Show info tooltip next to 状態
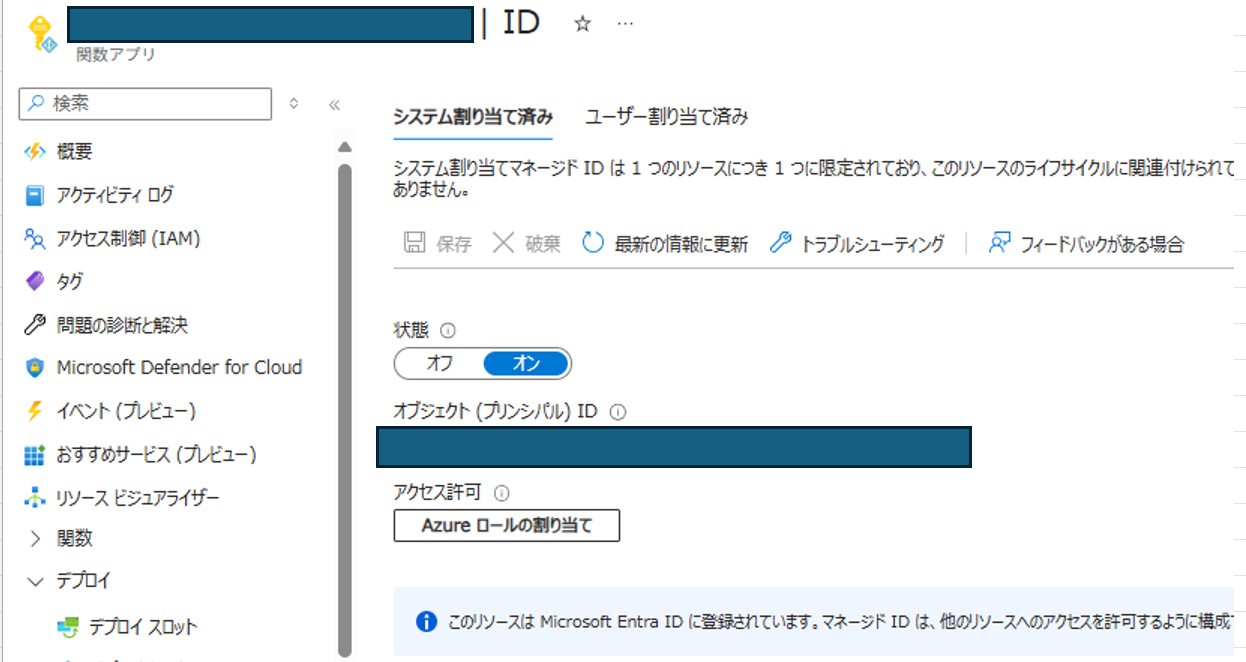Screen dimensions: 1246x662 click(449, 330)
